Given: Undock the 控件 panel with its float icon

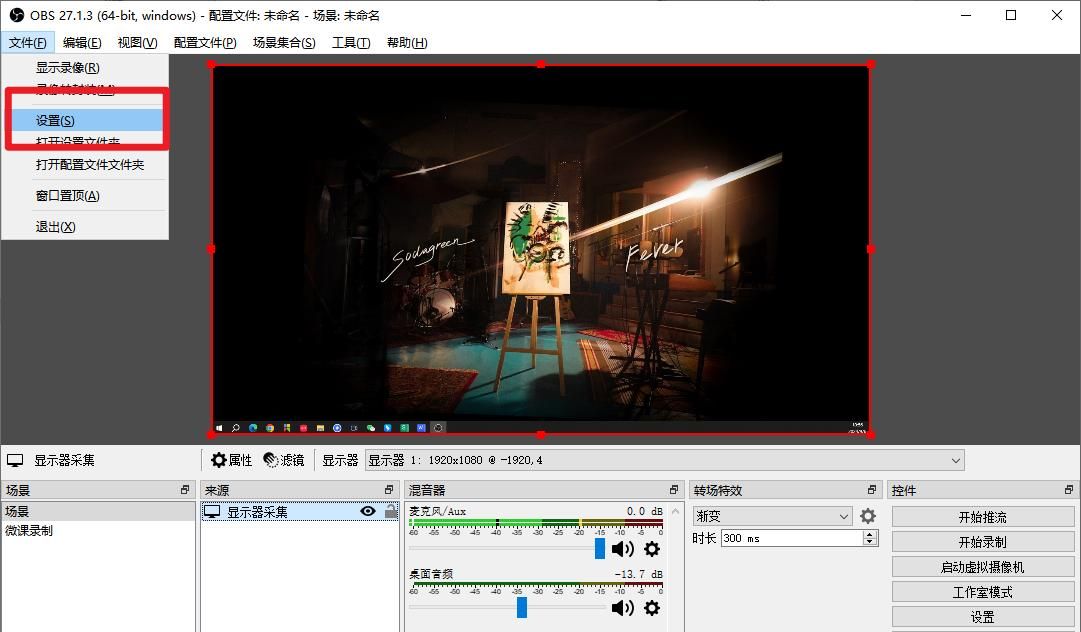Looking at the screenshot, I should point(1069,489).
